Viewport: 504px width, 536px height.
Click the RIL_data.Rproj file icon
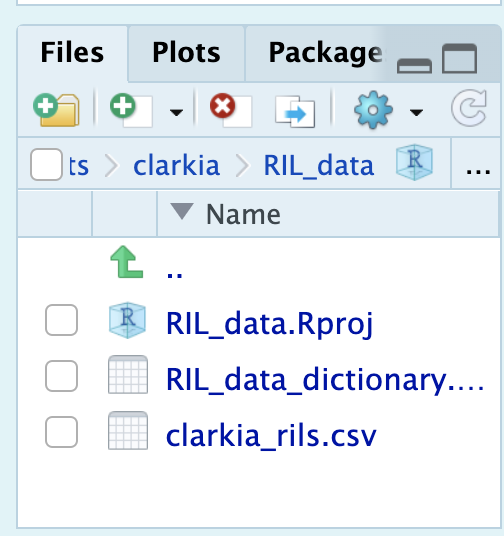(x=127, y=320)
